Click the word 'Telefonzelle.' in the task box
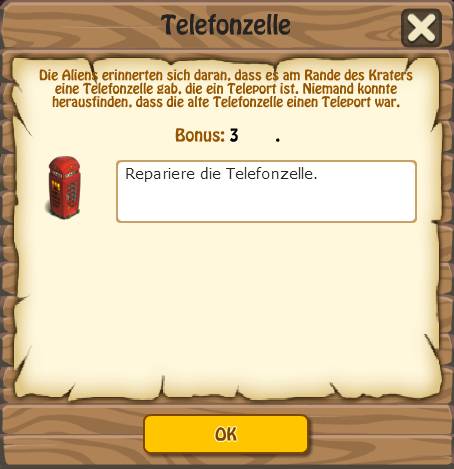This screenshot has width=454, height=469. point(272,174)
